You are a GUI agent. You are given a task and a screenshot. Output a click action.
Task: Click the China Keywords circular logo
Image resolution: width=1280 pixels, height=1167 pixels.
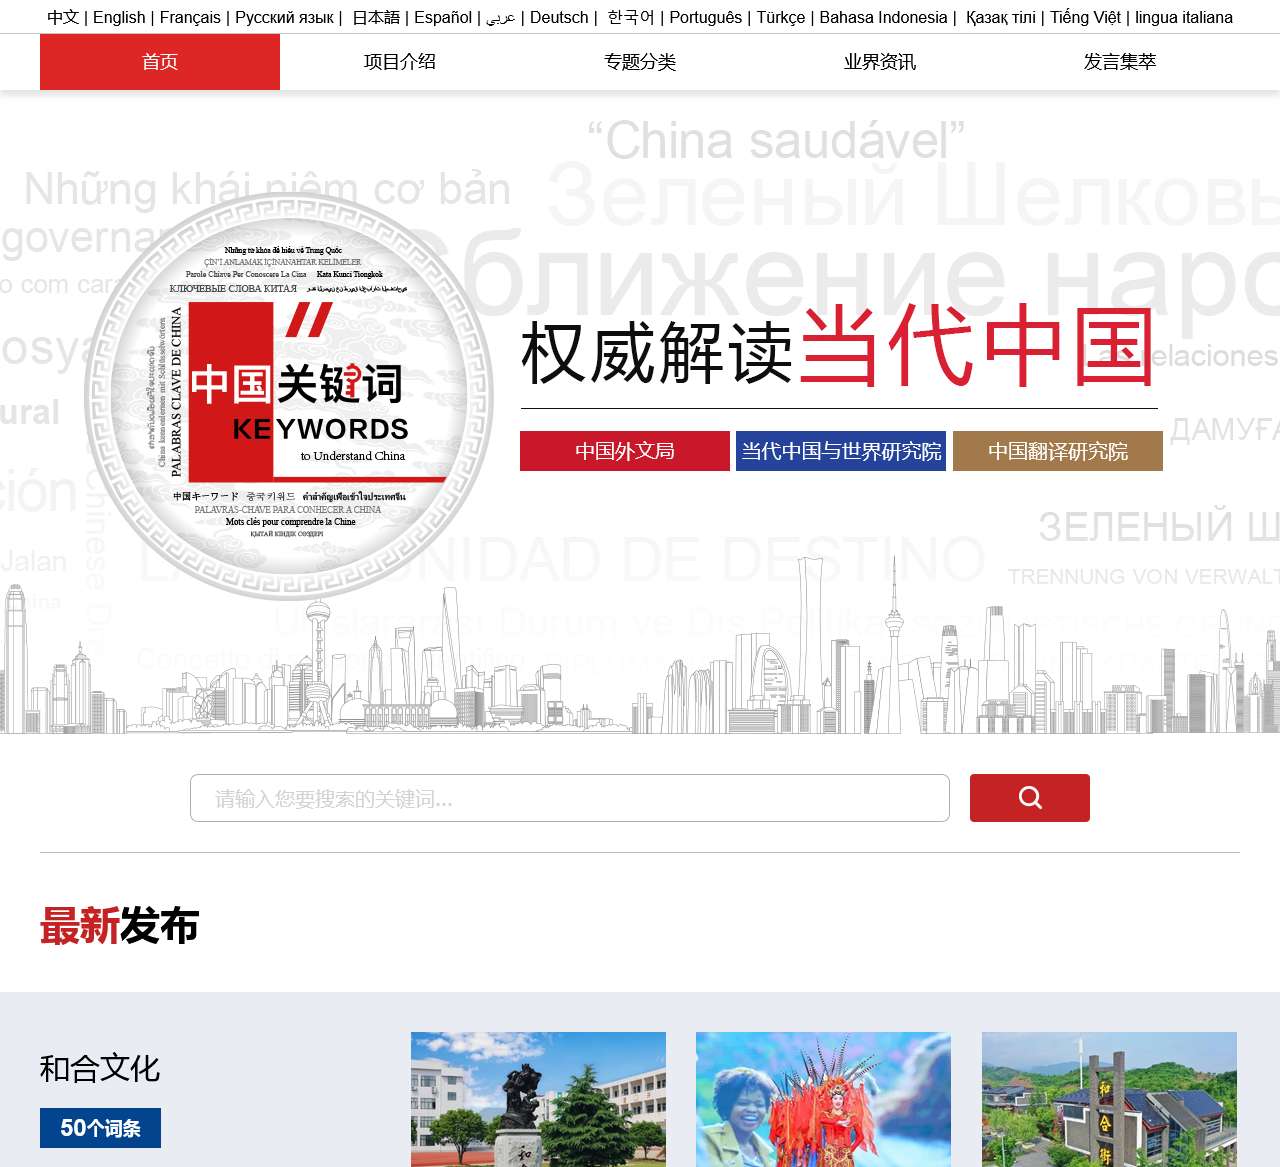tap(289, 396)
